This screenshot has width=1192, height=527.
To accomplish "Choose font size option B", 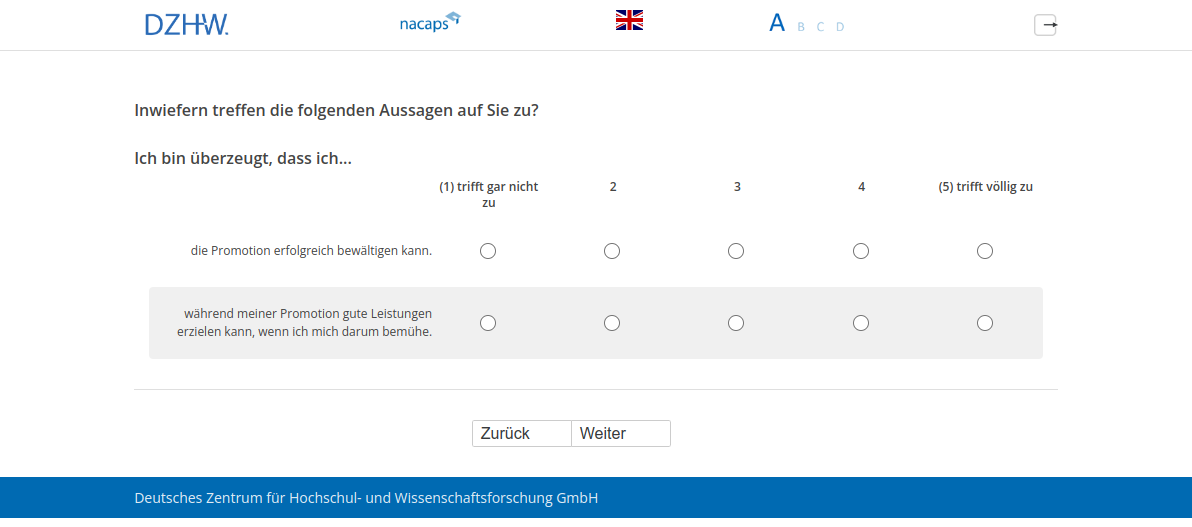I will [801, 27].
